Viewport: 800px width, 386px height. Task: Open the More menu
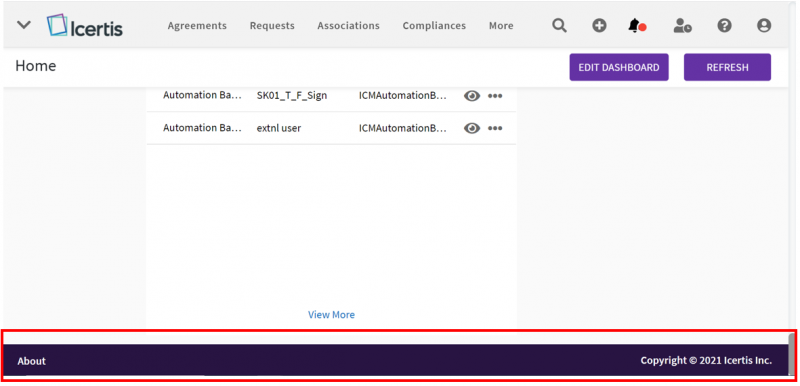pos(501,25)
